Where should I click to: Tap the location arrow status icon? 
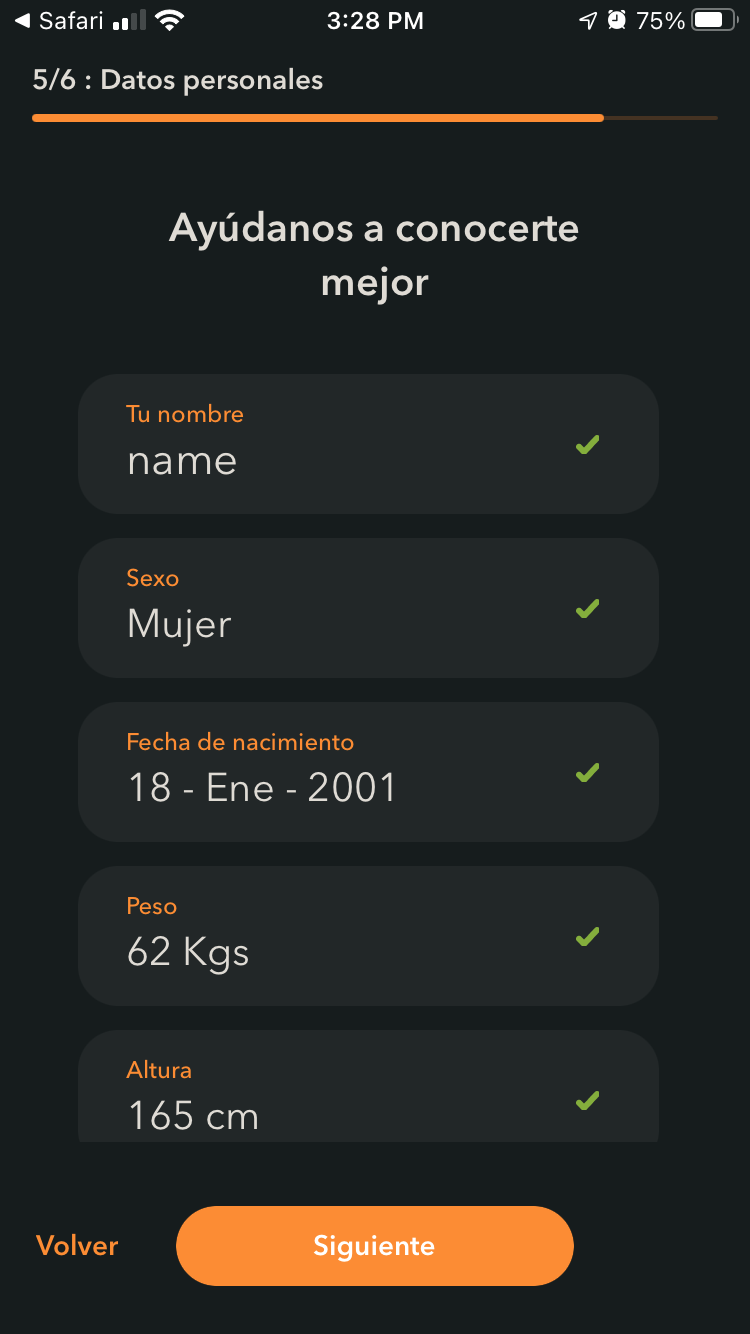click(588, 20)
